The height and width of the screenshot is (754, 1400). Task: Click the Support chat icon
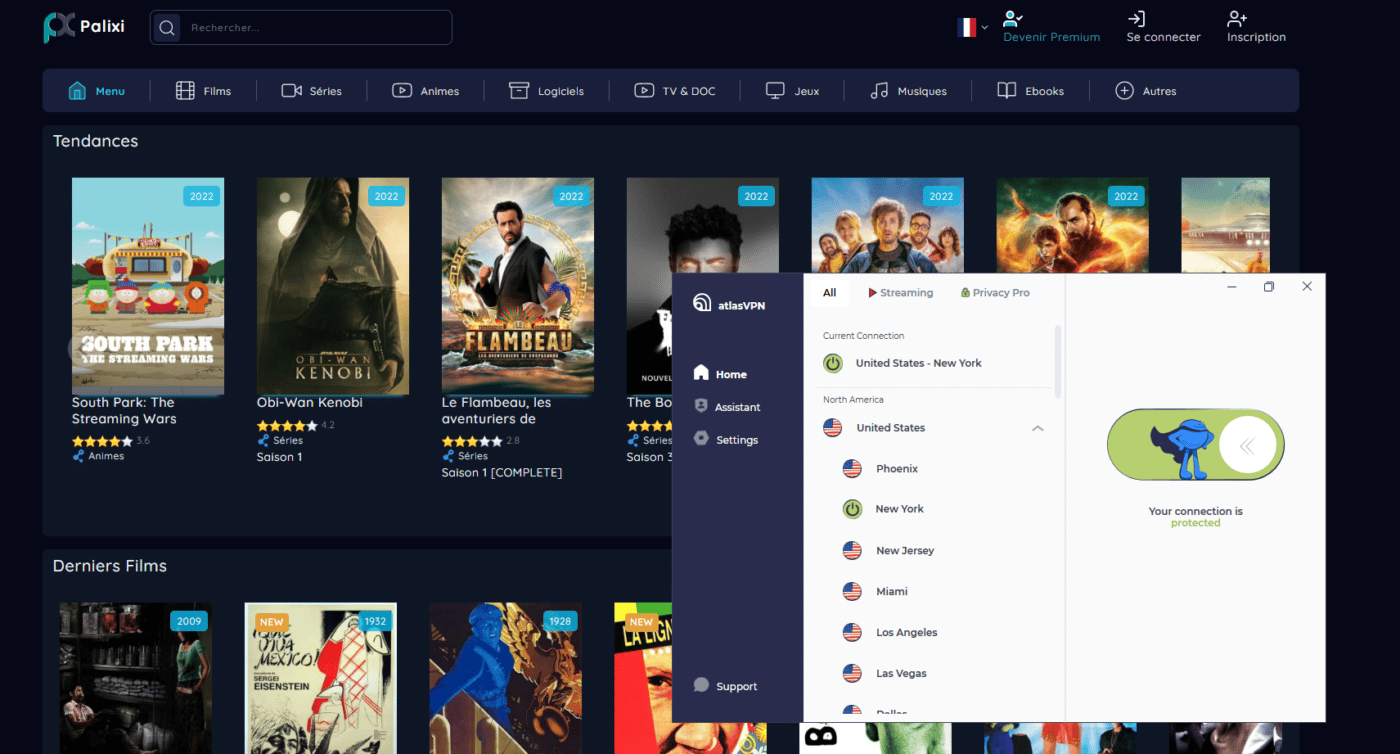(701, 686)
